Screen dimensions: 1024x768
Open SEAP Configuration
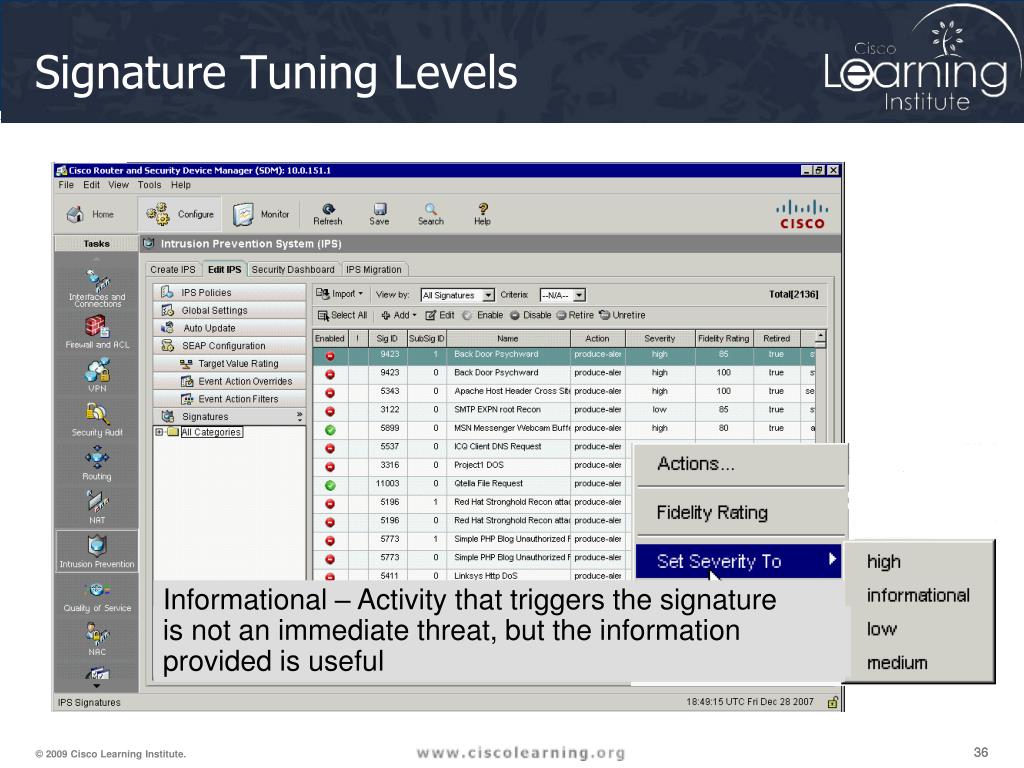(x=229, y=345)
